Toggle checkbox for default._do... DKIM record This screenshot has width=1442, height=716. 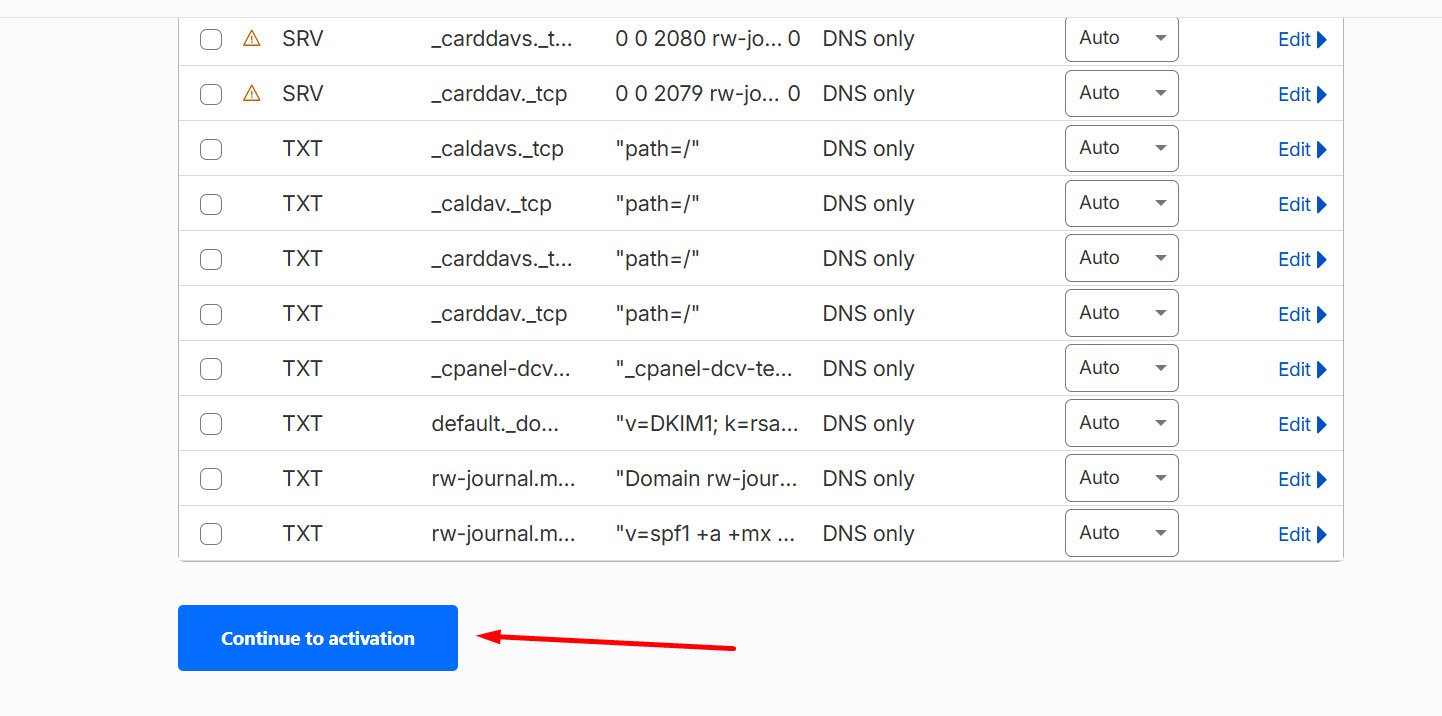(211, 424)
